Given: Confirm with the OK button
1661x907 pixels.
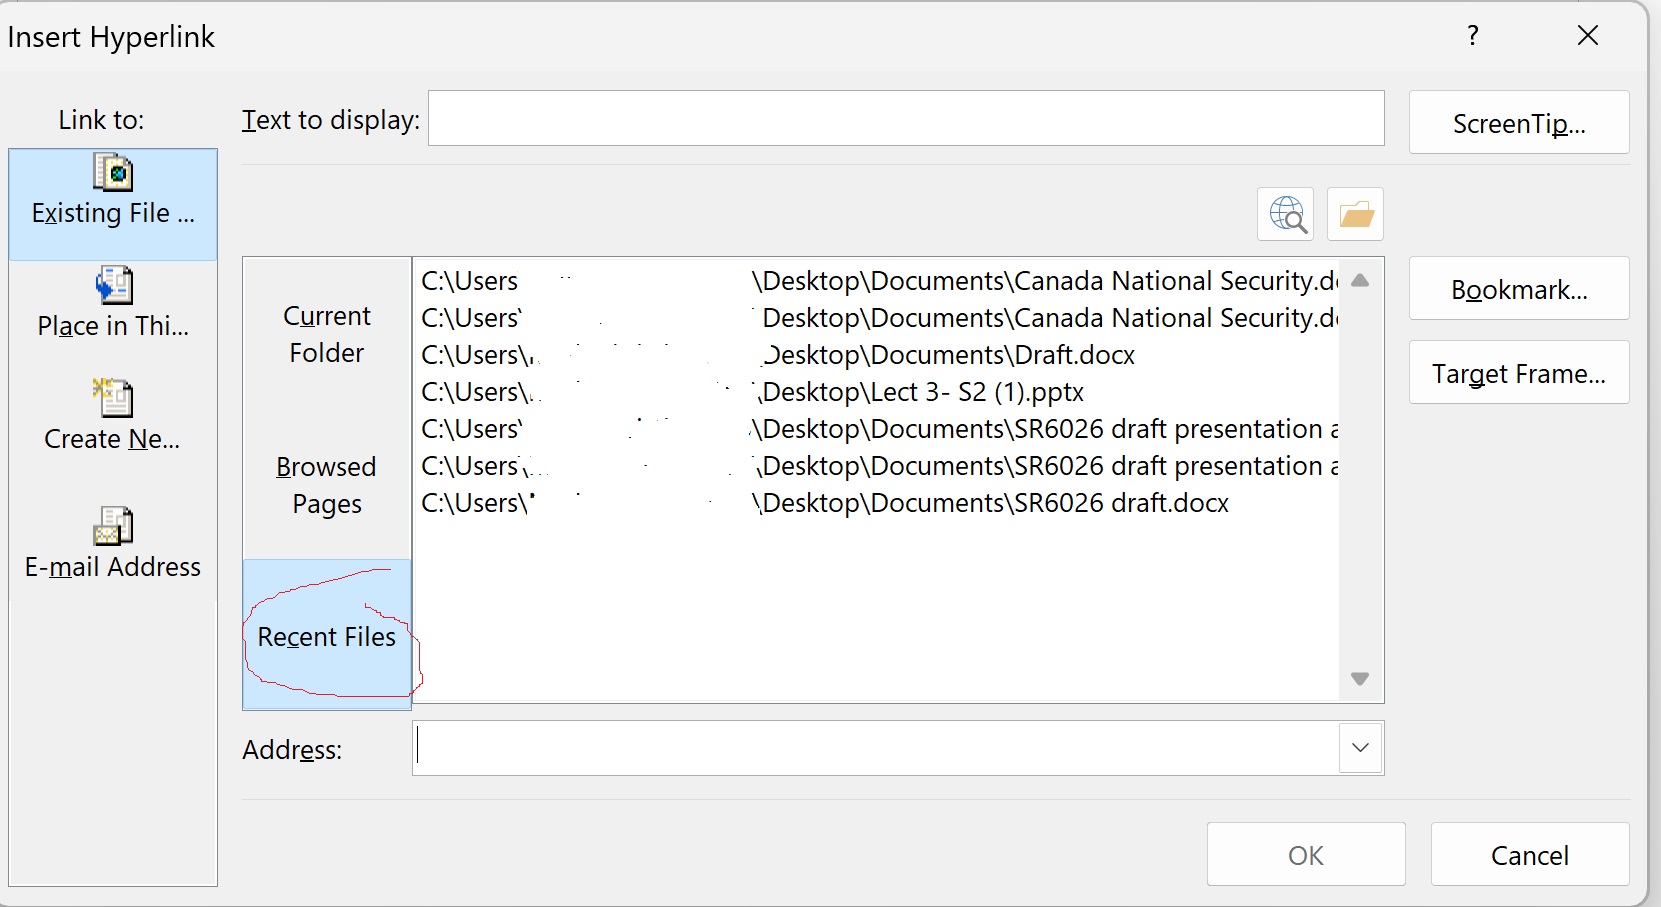Looking at the screenshot, I should (x=1306, y=854).
